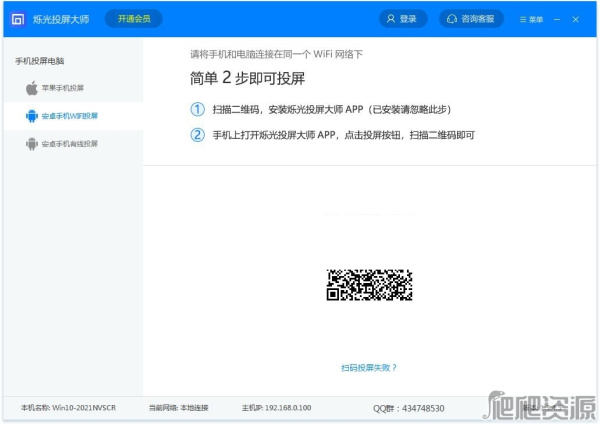
Task: Click the user avatar icon beside 登录
Action: tap(391, 19)
